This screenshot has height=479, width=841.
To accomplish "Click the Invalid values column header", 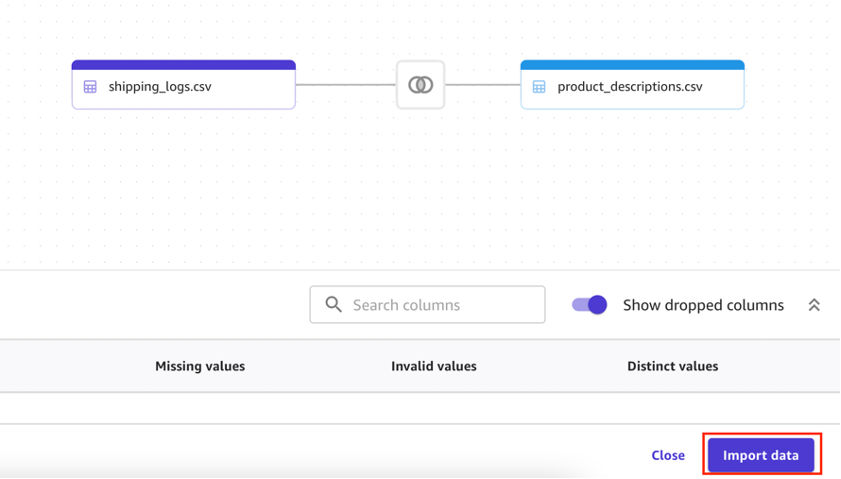I will pyautogui.click(x=434, y=366).
